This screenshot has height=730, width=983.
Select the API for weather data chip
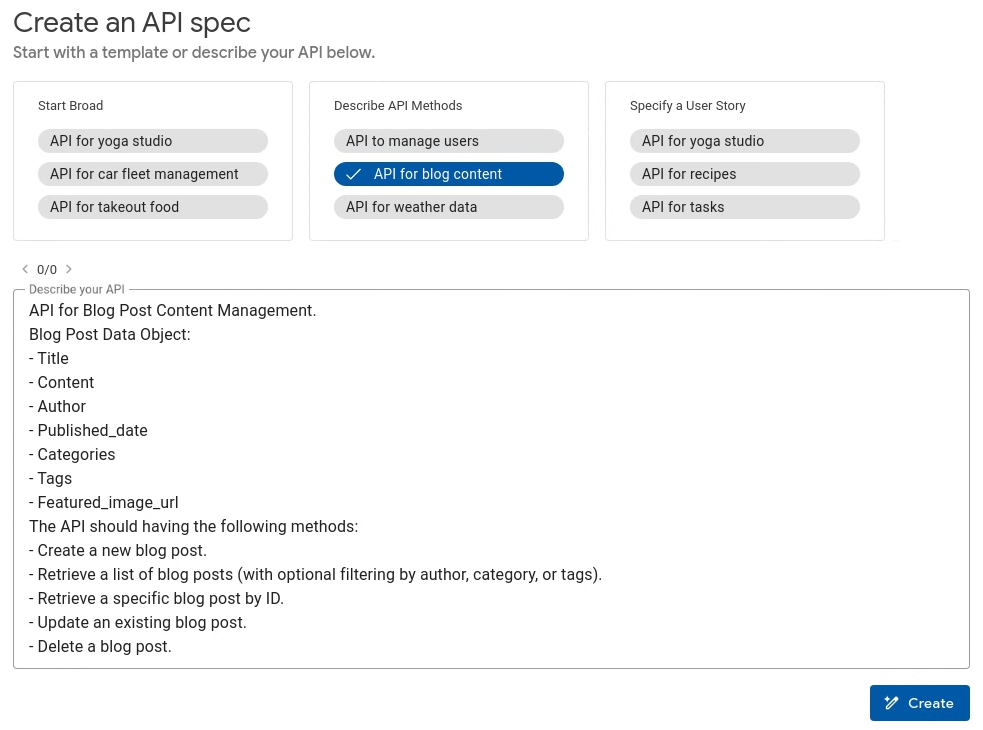pyautogui.click(x=449, y=207)
